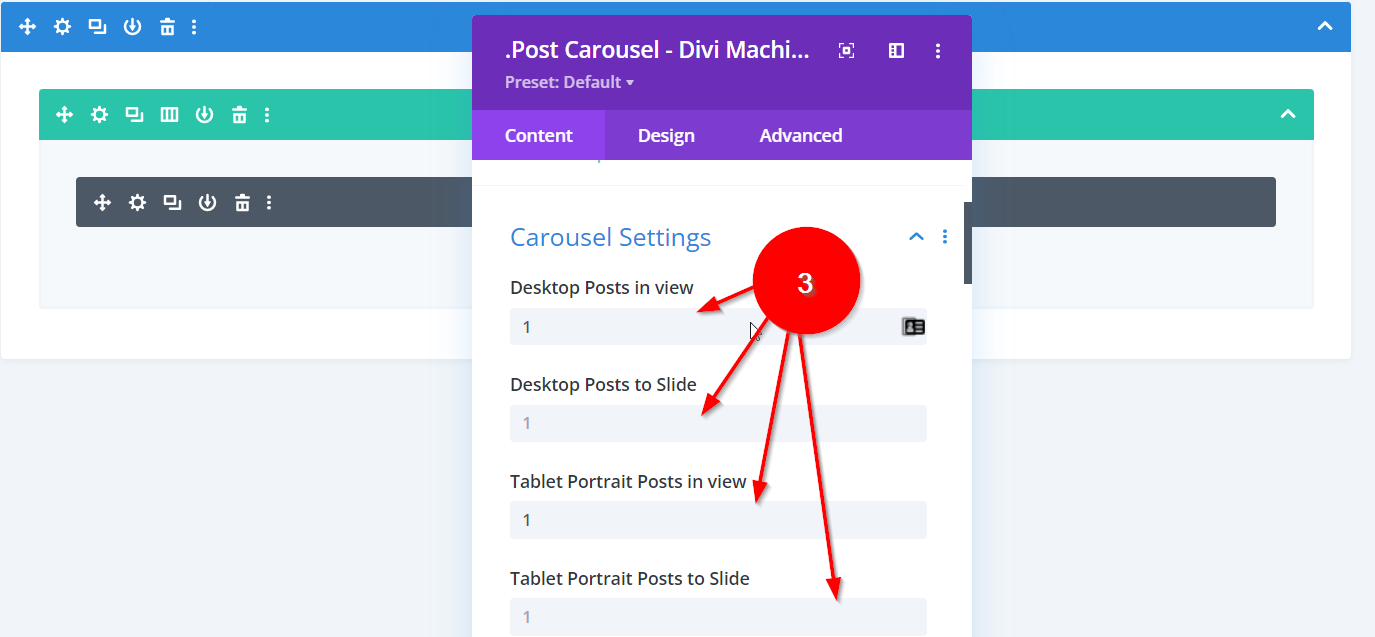
Task: Switch to the Advanced tab
Action: (800, 135)
